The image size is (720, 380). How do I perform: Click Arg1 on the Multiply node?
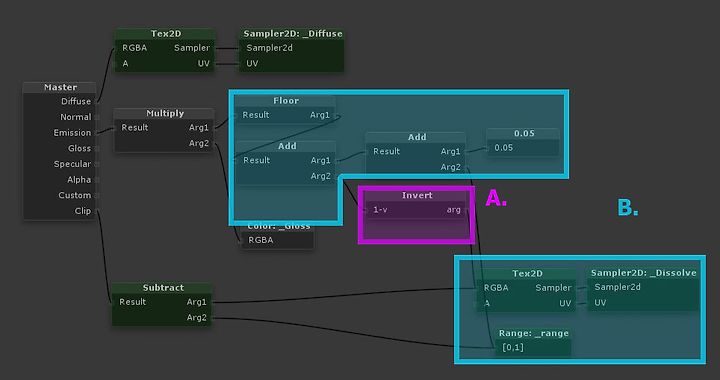point(199,128)
